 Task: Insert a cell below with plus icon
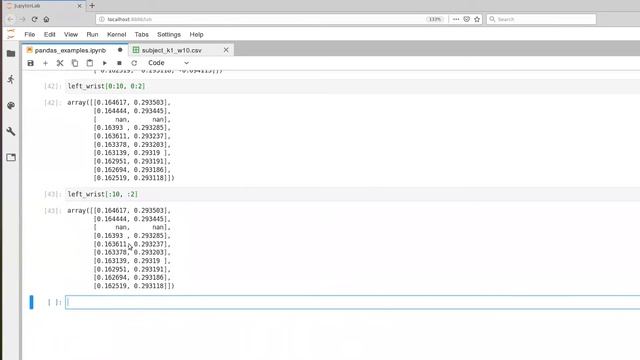[x=45, y=63]
